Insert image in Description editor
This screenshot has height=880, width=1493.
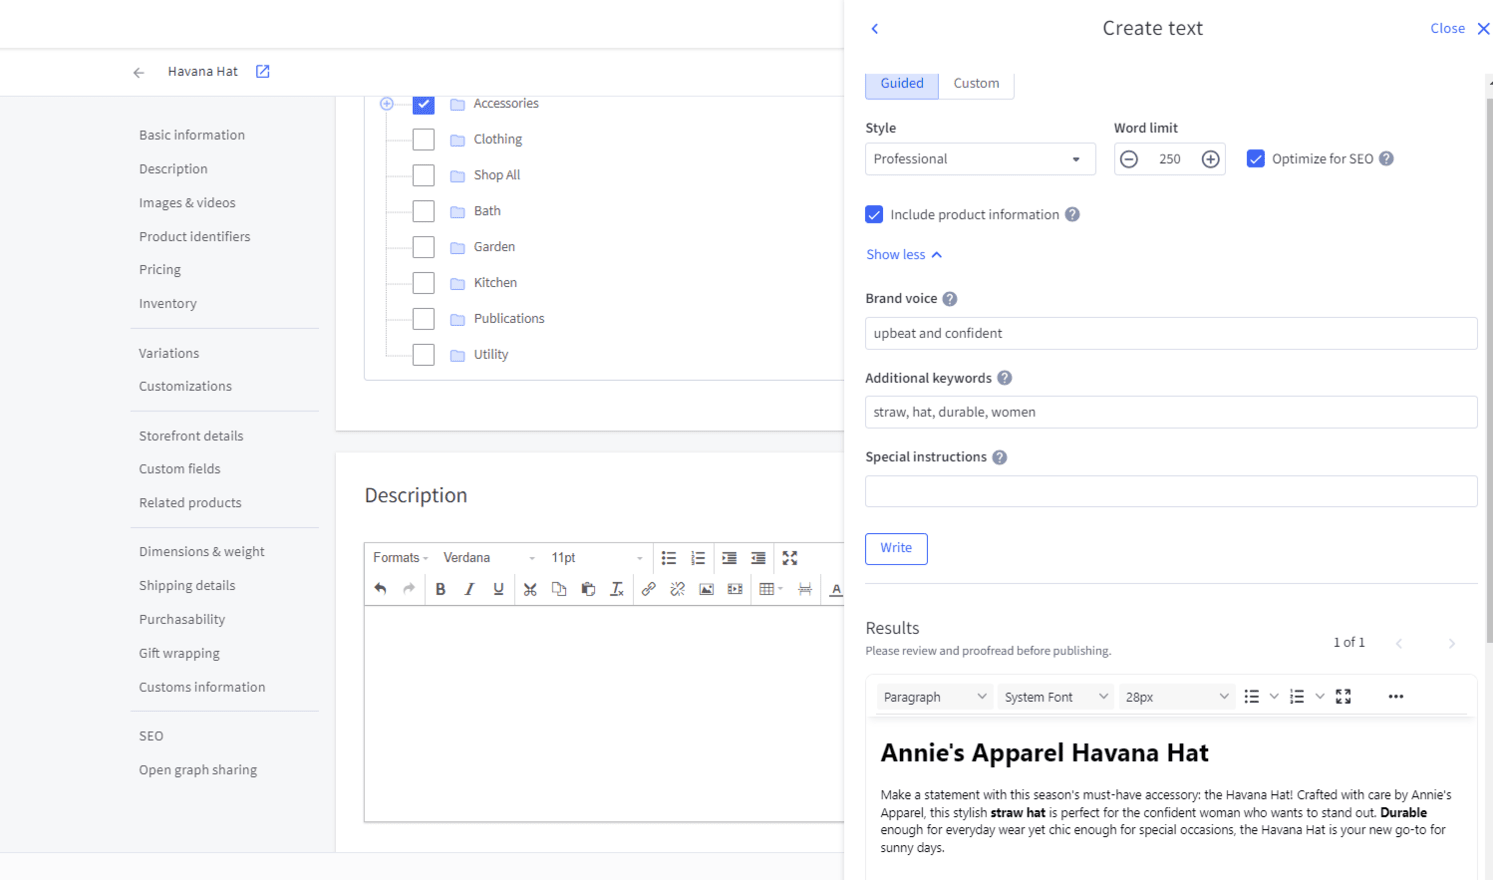[x=706, y=589]
